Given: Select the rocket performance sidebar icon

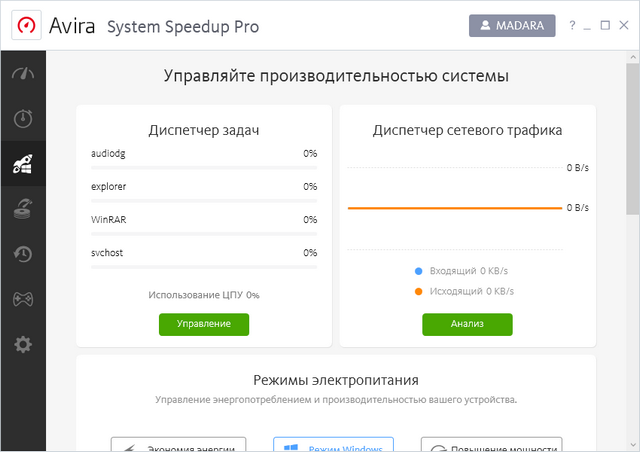Looking at the screenshot, I should [22, 165].
